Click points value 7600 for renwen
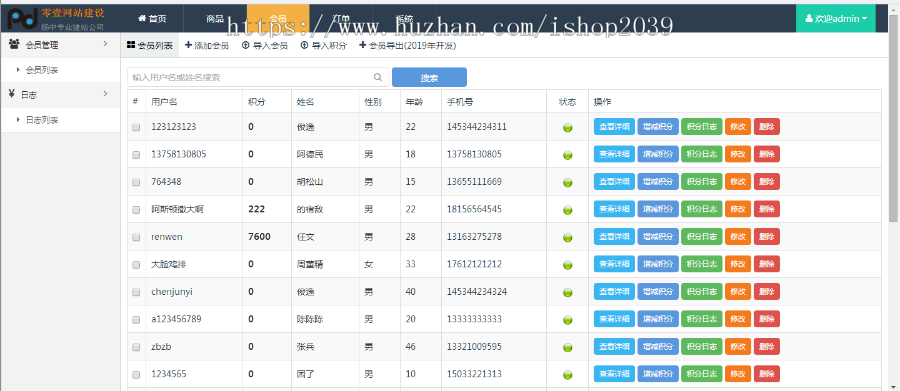The image size is (900, 391). tap(259, 237)
